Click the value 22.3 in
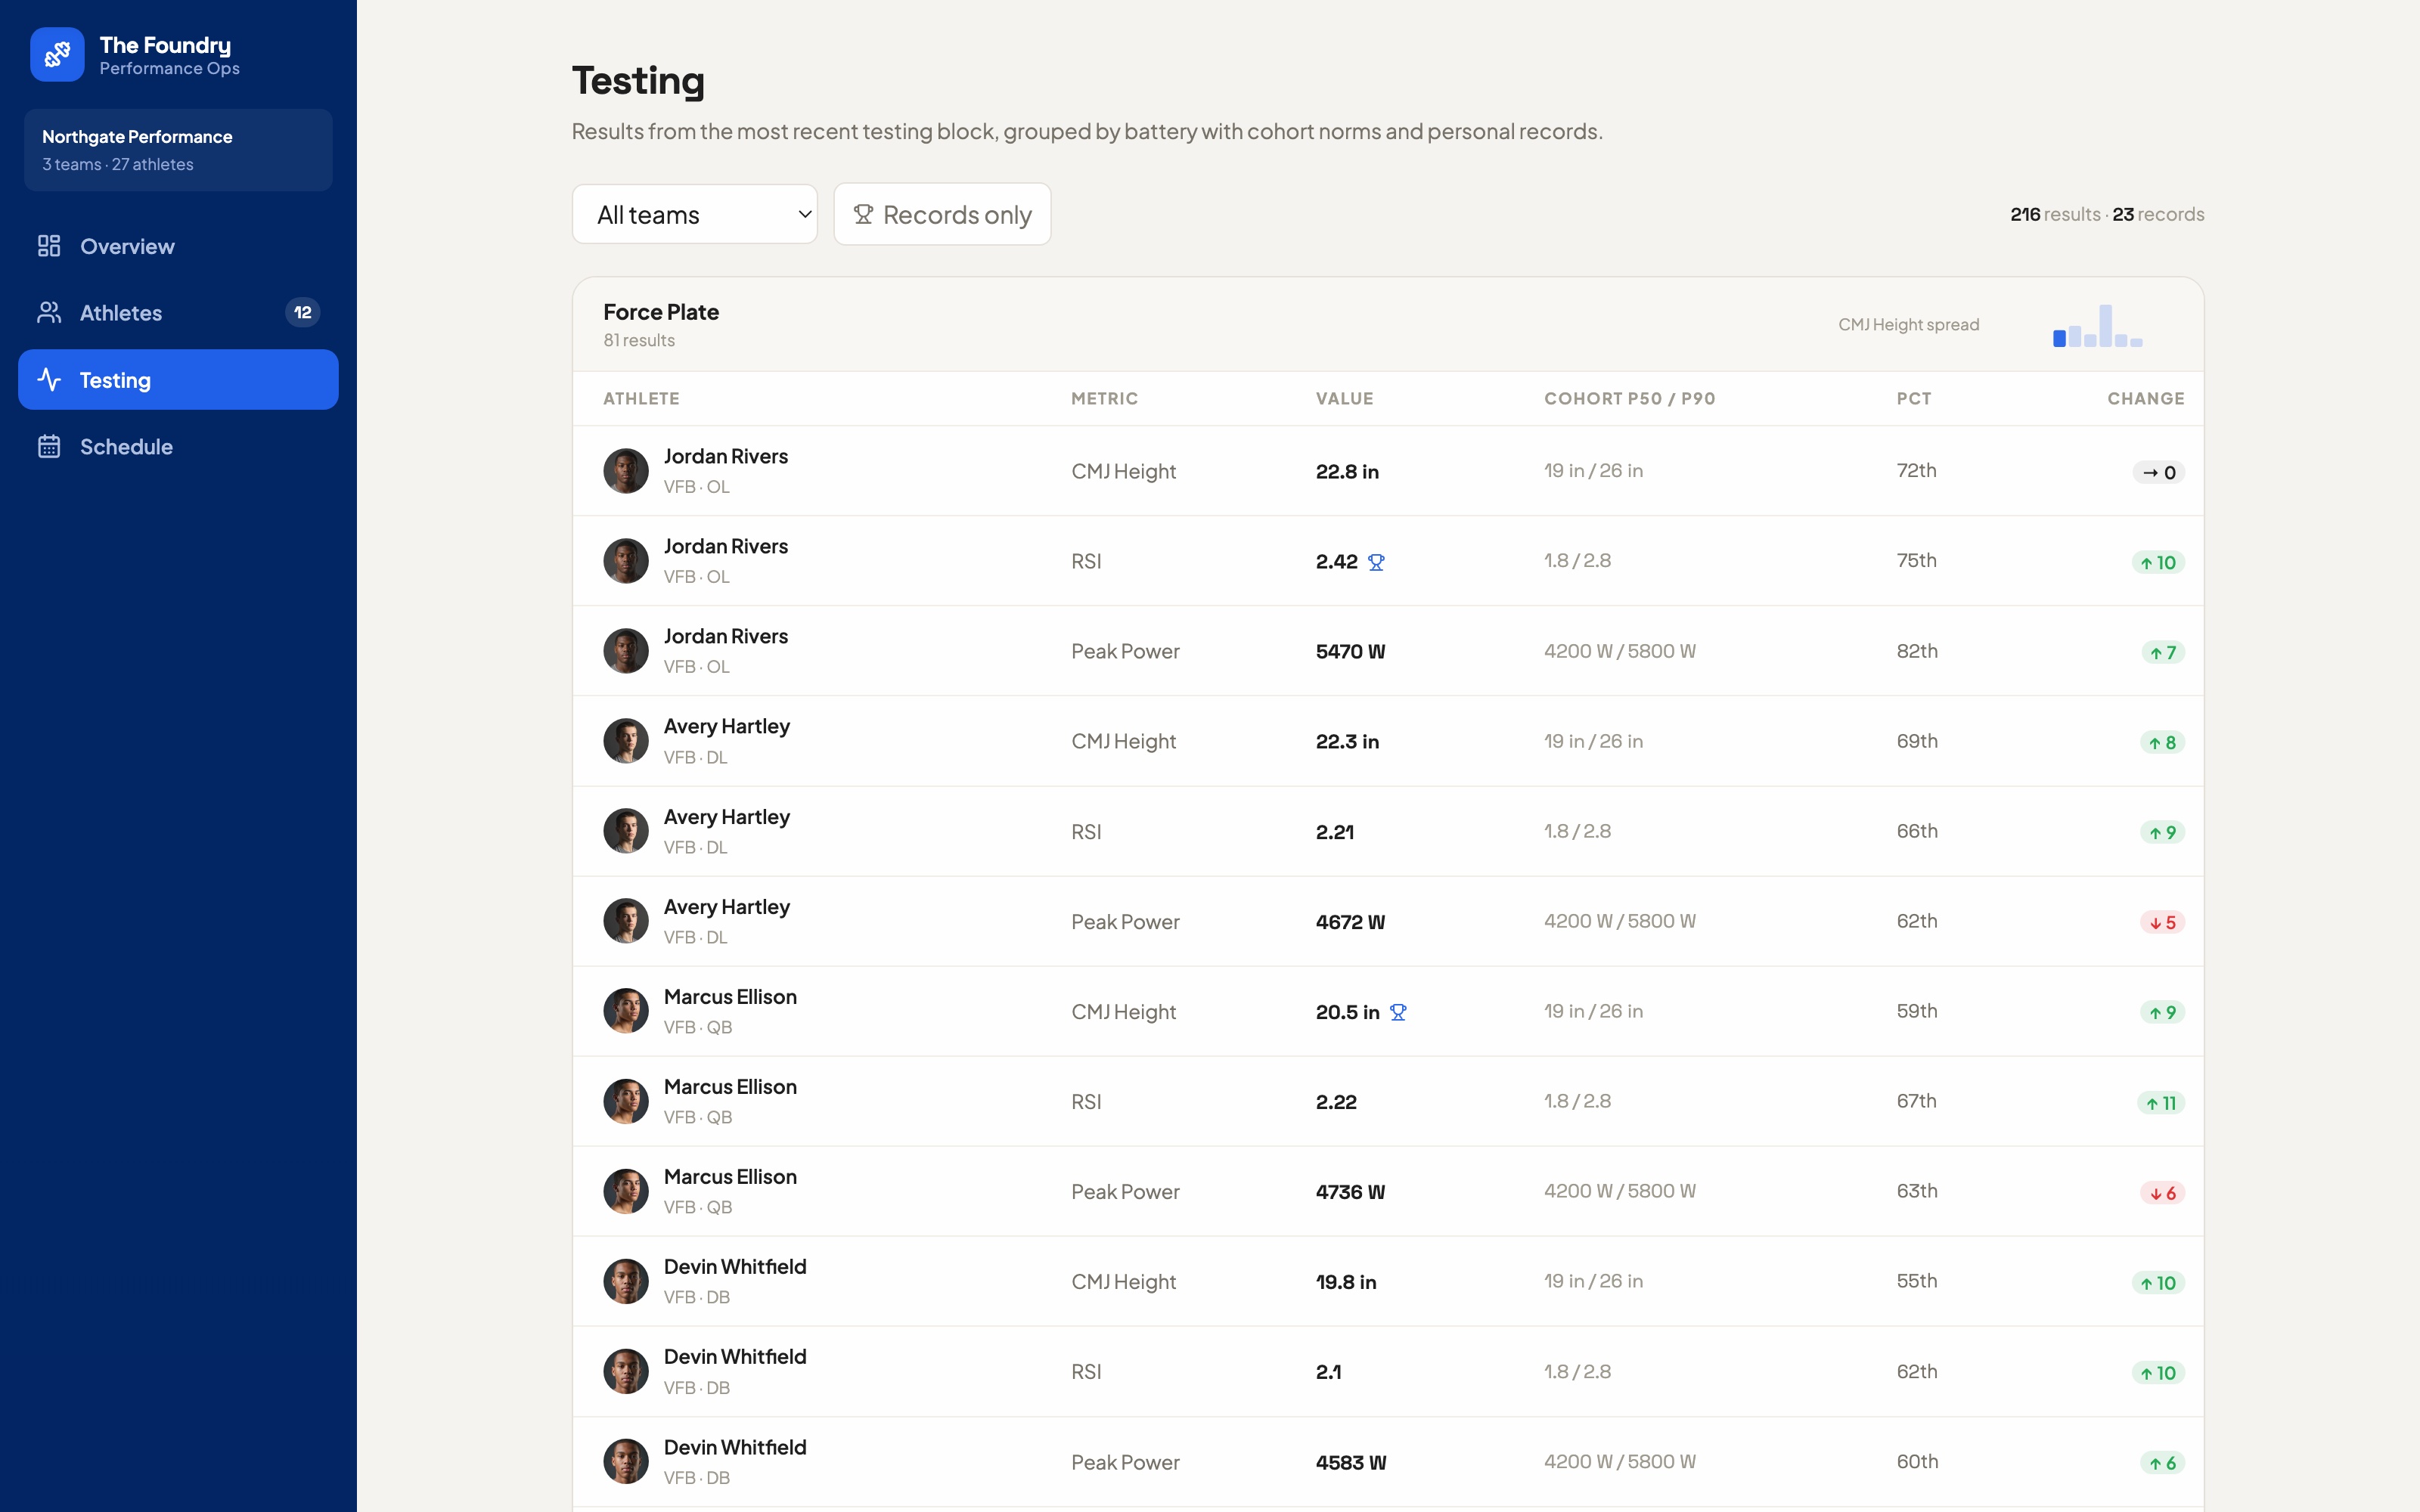Screen dimensions: 2420x1512 point(1347,742)
